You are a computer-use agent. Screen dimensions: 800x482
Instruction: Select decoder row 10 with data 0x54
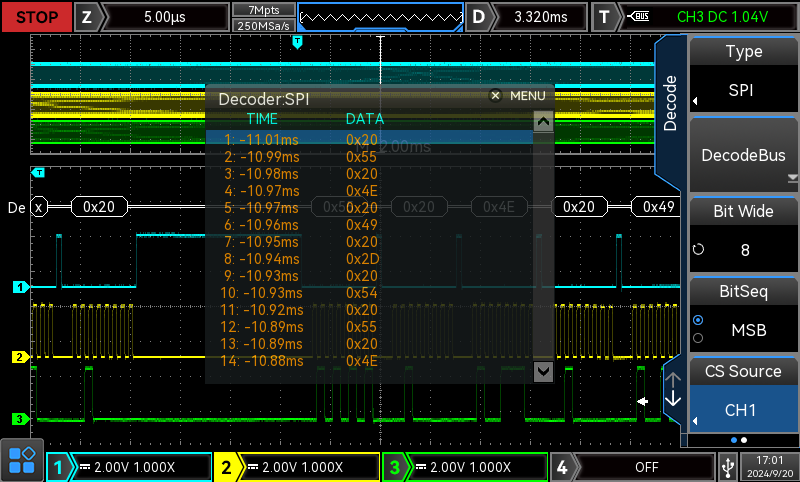pos(369,293)
